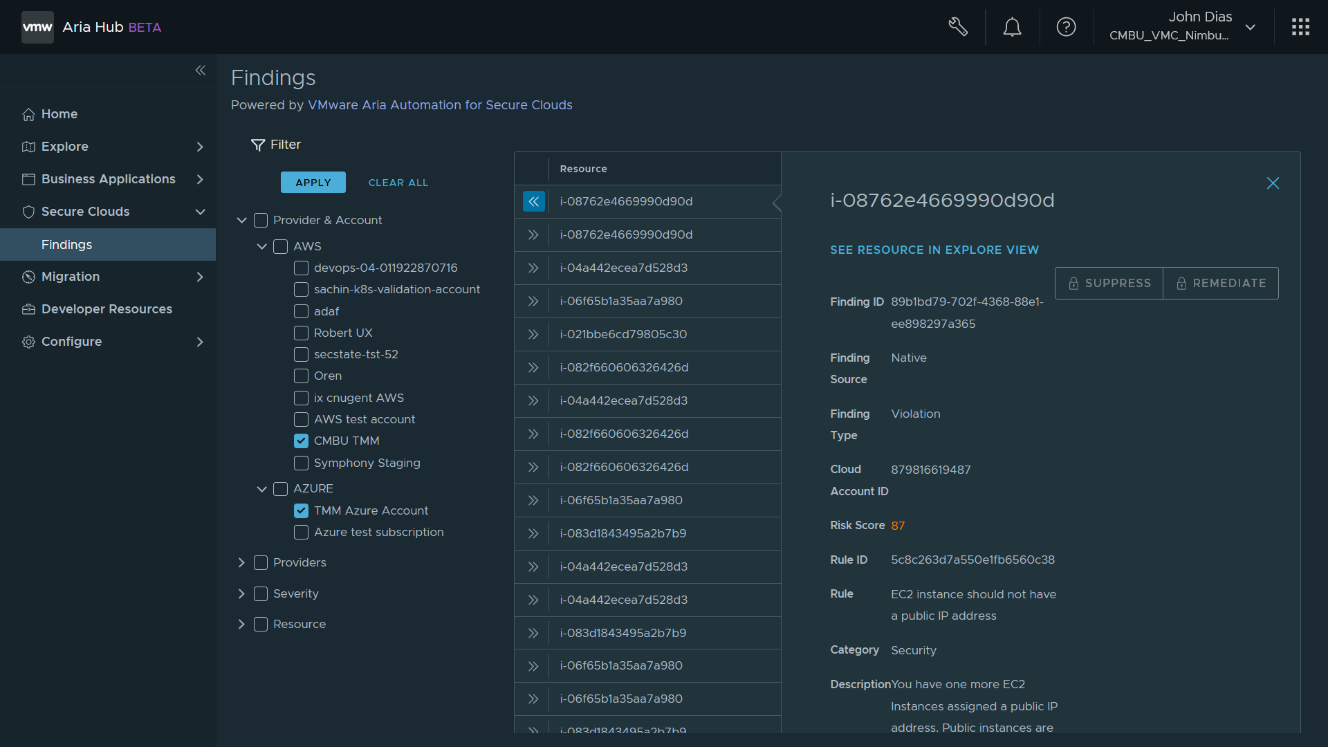This screenshot has width=1328, height=747.
Task: Open the Migration menu item
Action: pyautogui.click(x=70, y=277)
